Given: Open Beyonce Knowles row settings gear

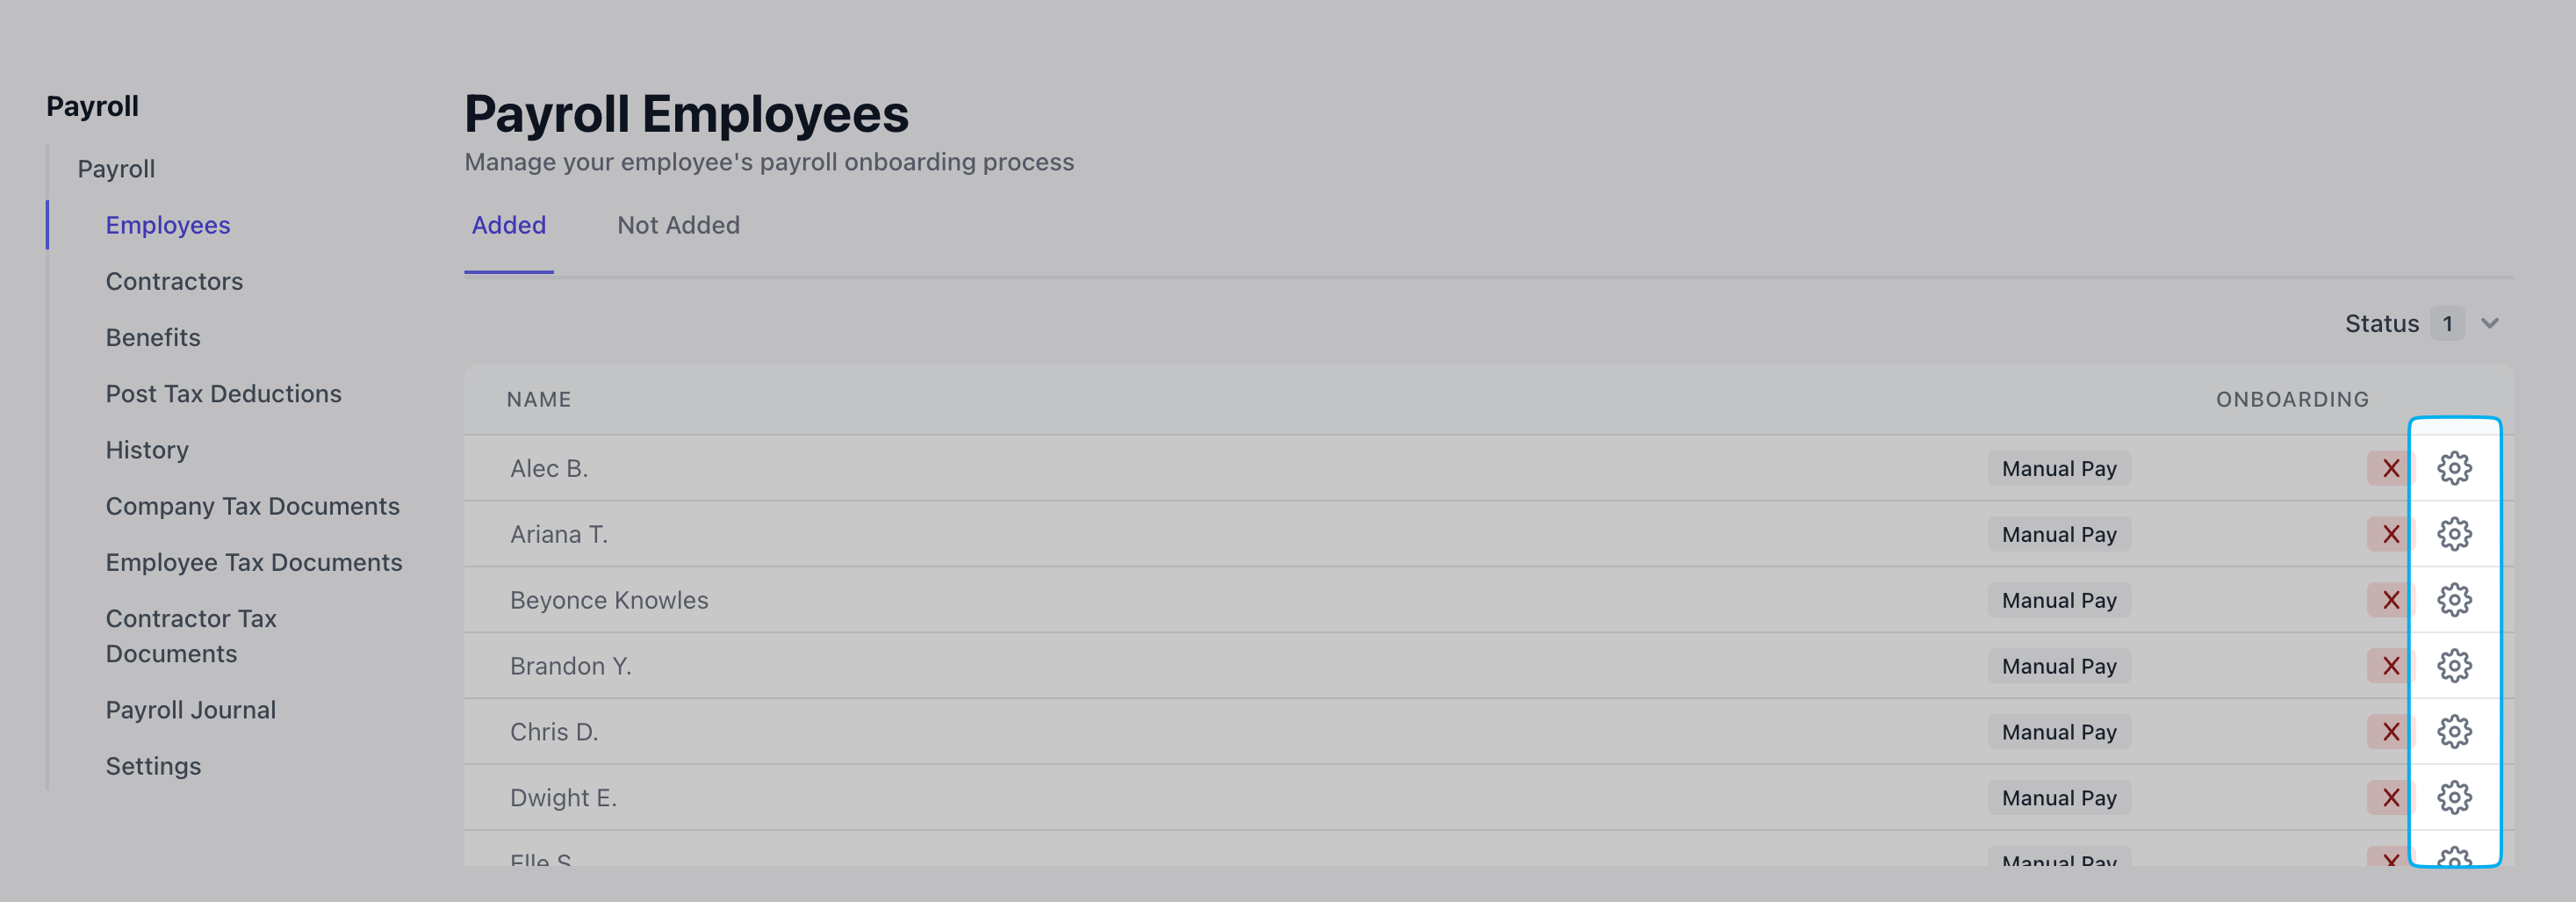Looking at the screenshot, I should click(x=2453, y=600).
